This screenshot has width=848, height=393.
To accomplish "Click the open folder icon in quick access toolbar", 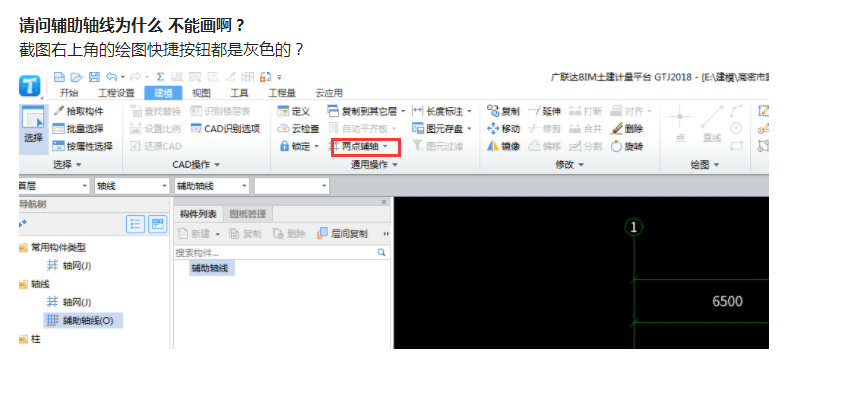I will tap(76, 77).
